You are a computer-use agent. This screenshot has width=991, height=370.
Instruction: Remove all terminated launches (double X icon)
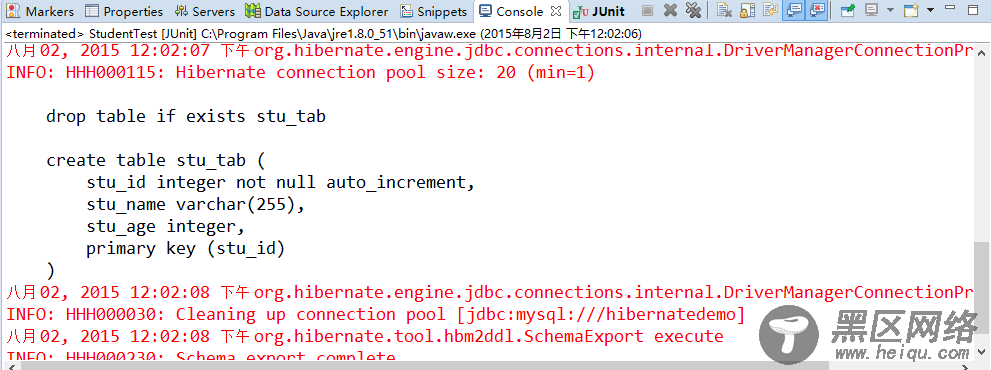[x=693, y=10]
